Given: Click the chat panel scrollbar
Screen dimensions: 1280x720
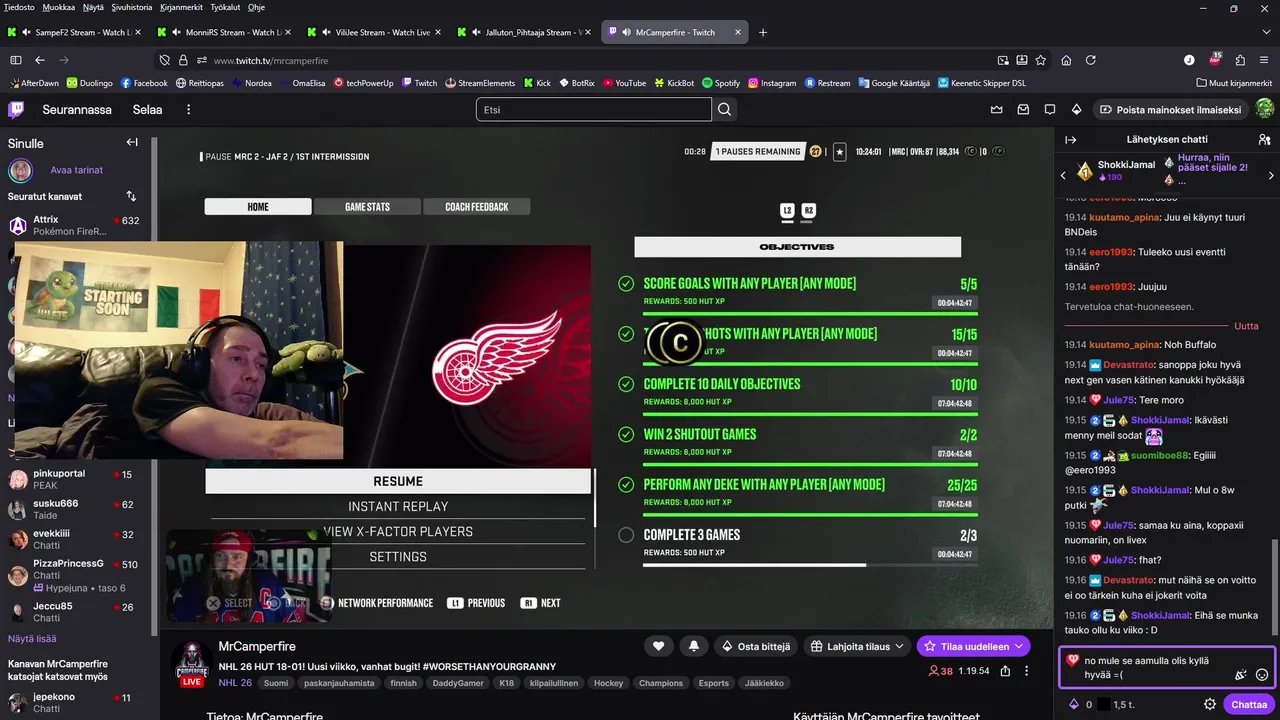Looking at the screenshot, I should tap(1274, 588).
